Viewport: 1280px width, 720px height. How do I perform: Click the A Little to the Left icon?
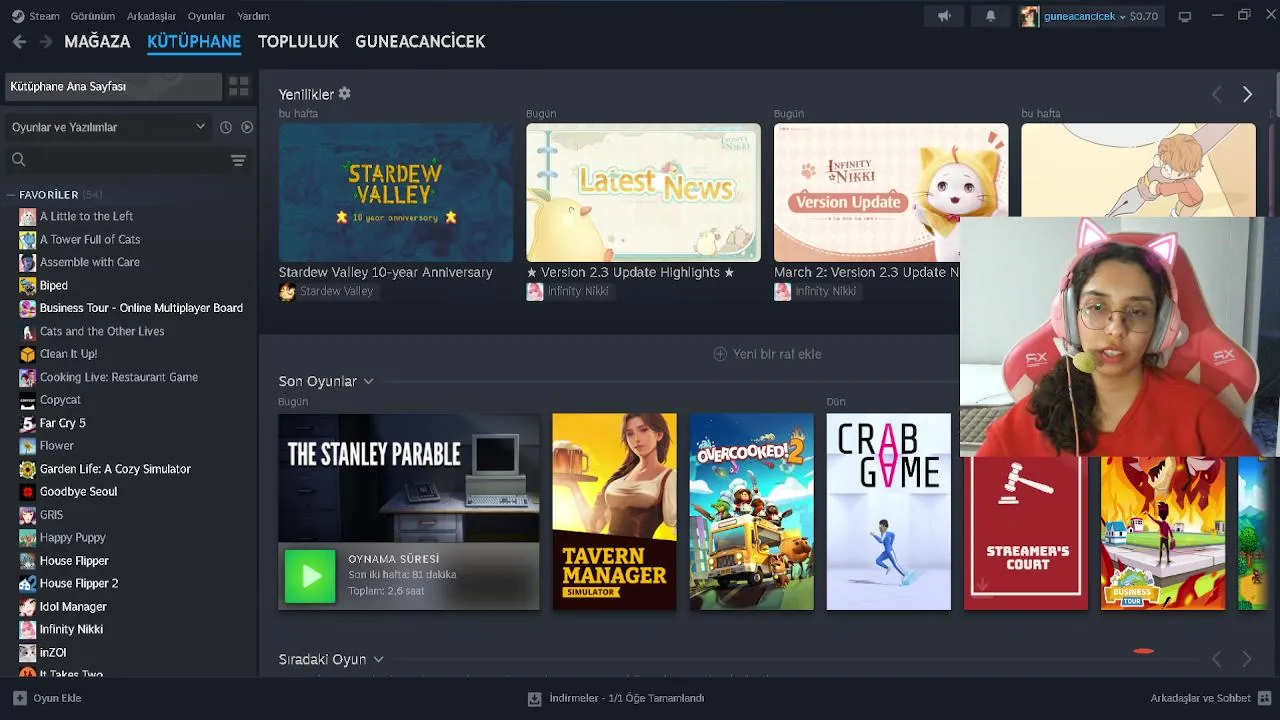tap(28, 216)
